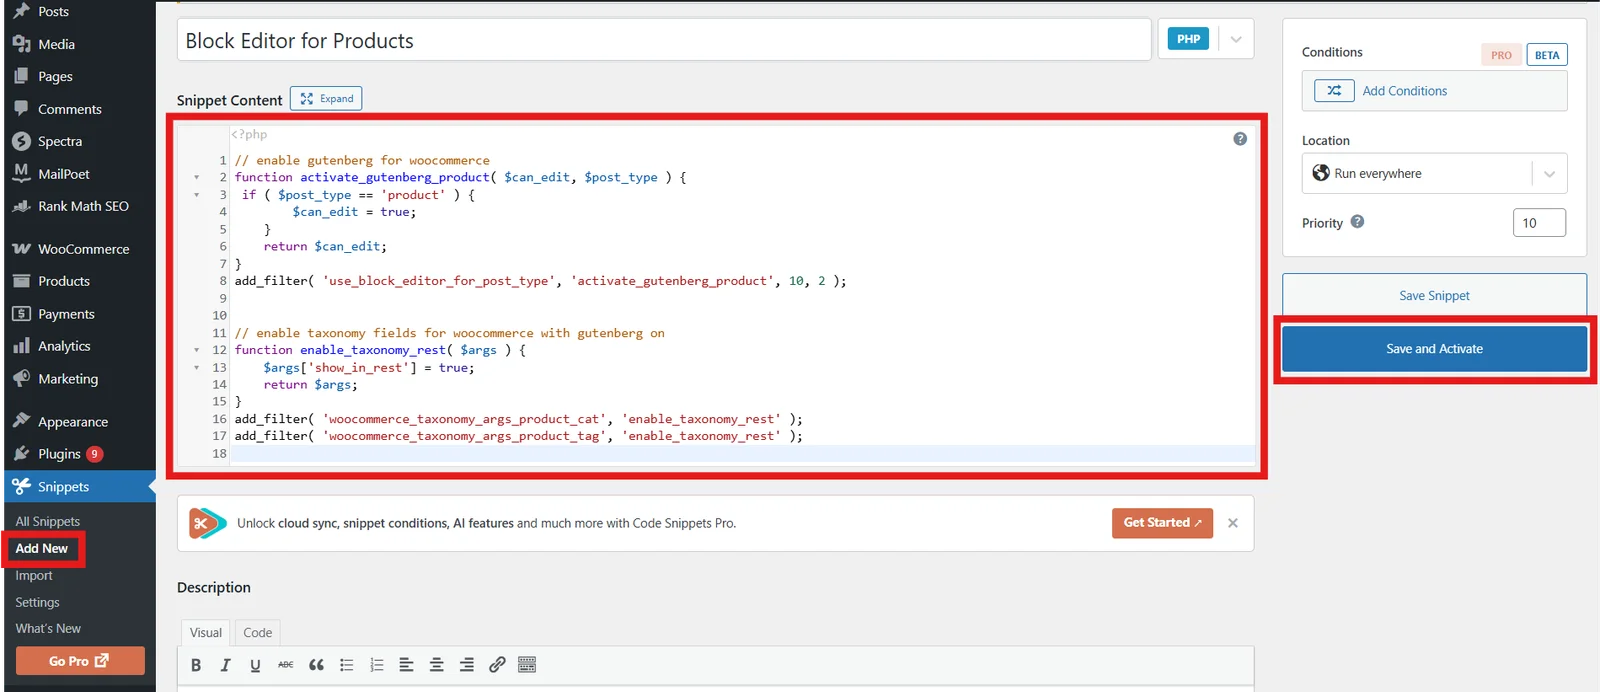
Task: Click the Payments dollar icon
Action: click(21, 314)
